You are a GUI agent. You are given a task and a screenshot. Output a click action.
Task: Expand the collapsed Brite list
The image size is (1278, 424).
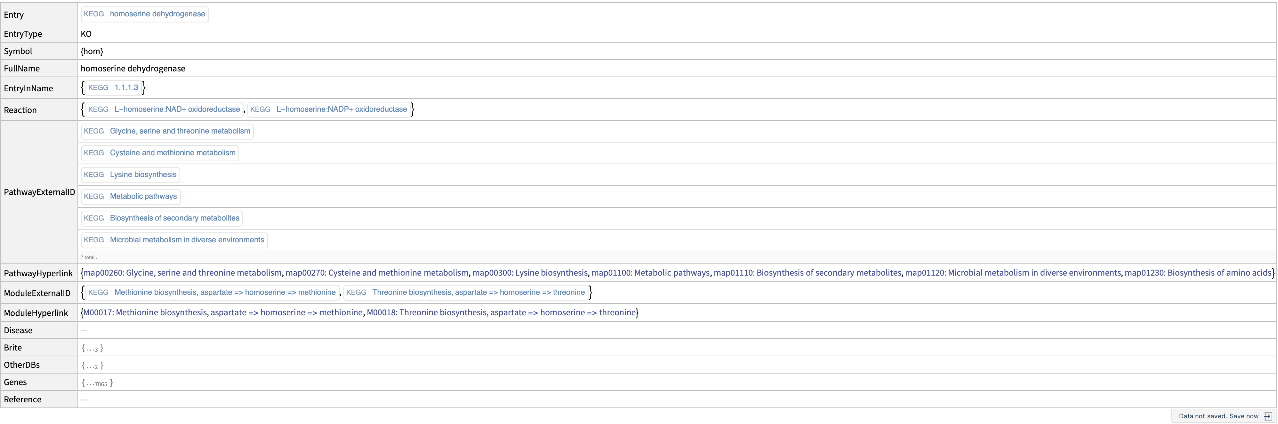(92, 347)
